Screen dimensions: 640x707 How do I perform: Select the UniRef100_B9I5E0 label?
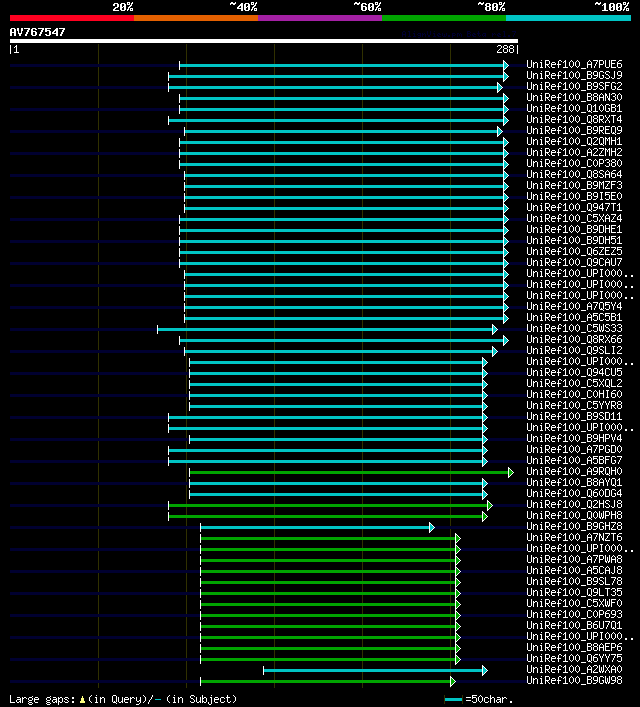click(574, 196)
